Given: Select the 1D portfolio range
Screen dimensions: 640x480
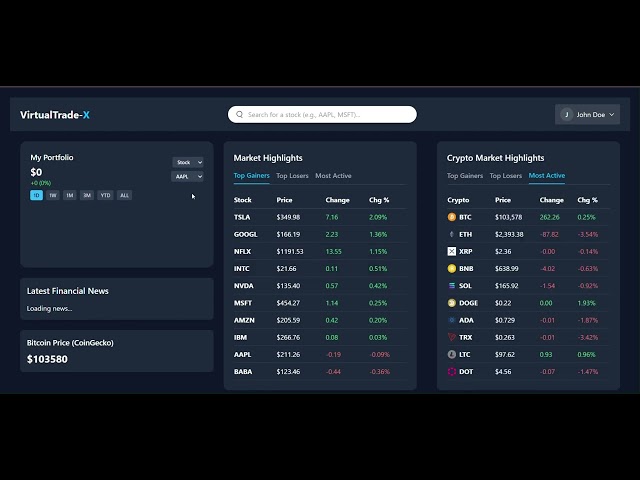Looking at the screenshot, I should [36, 195].
